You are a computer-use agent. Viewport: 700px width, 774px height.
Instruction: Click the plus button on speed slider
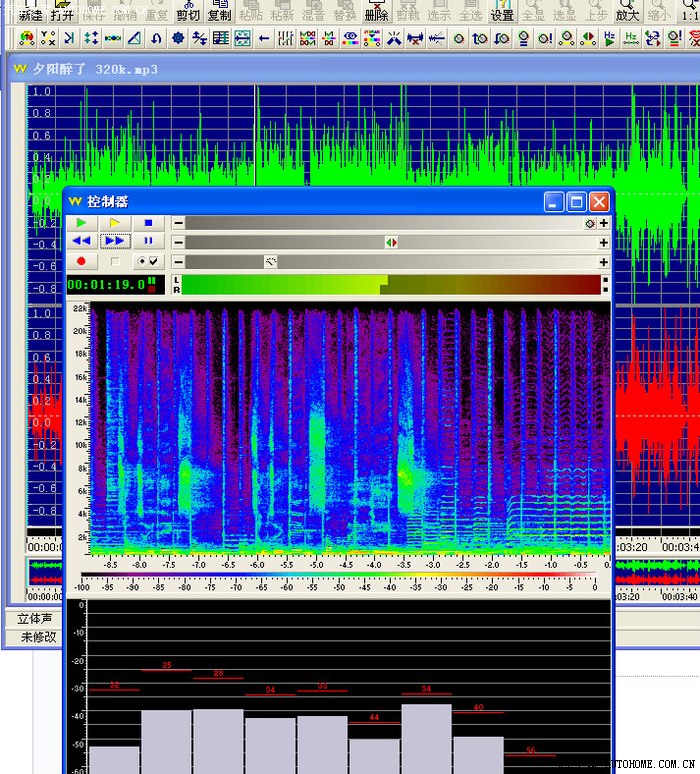(x=604, y=262)
